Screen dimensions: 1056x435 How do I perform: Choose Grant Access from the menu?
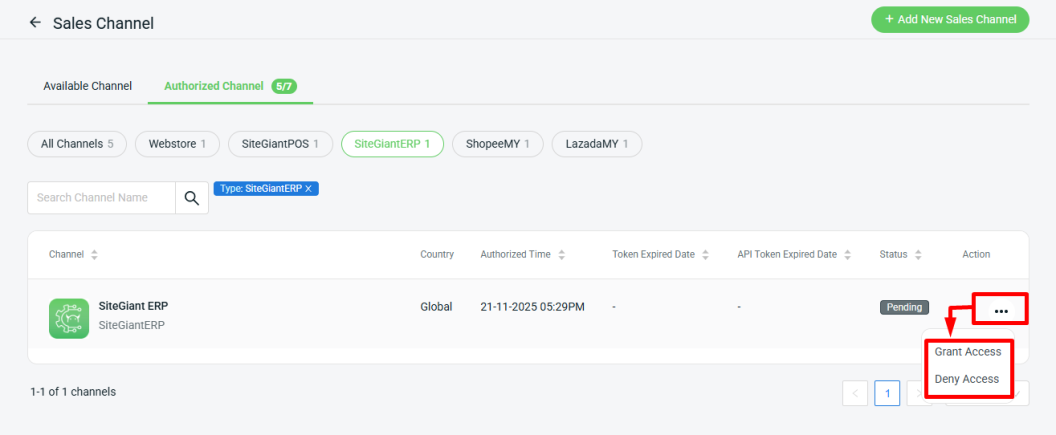(x=967, y=352)
